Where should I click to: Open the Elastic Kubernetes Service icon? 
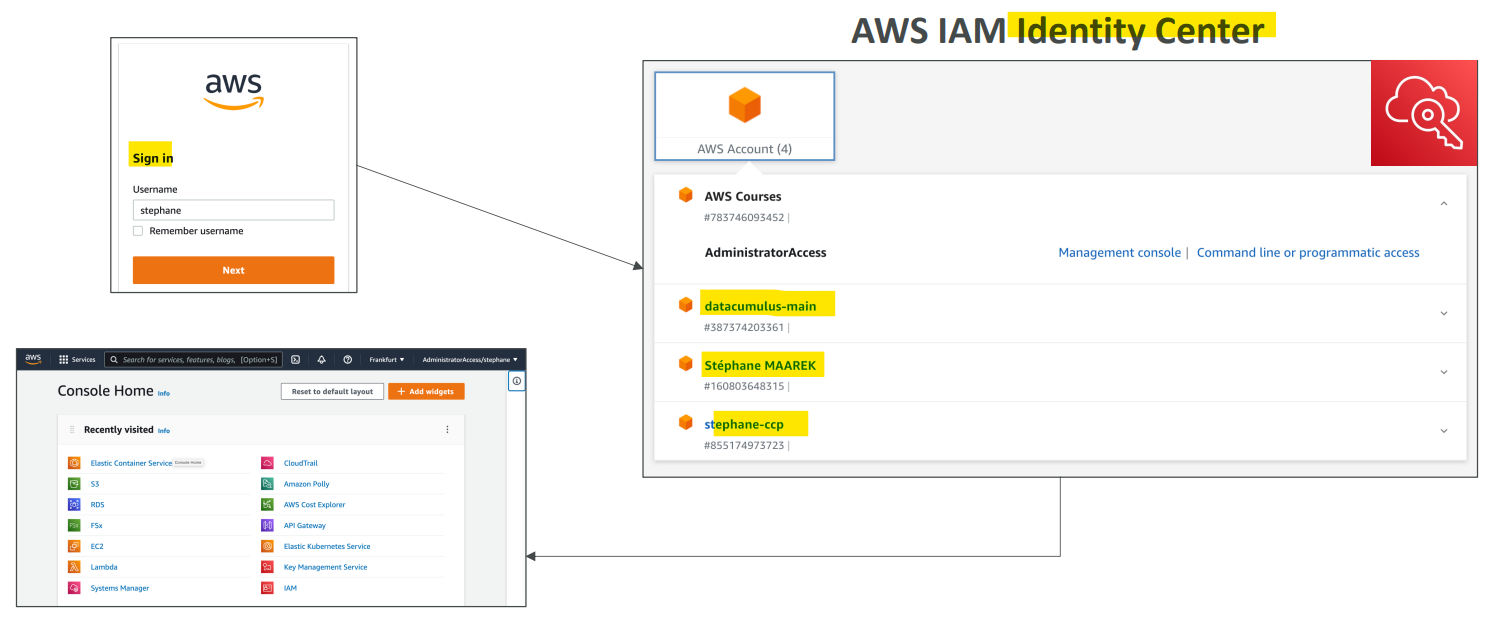click(267, 546)
